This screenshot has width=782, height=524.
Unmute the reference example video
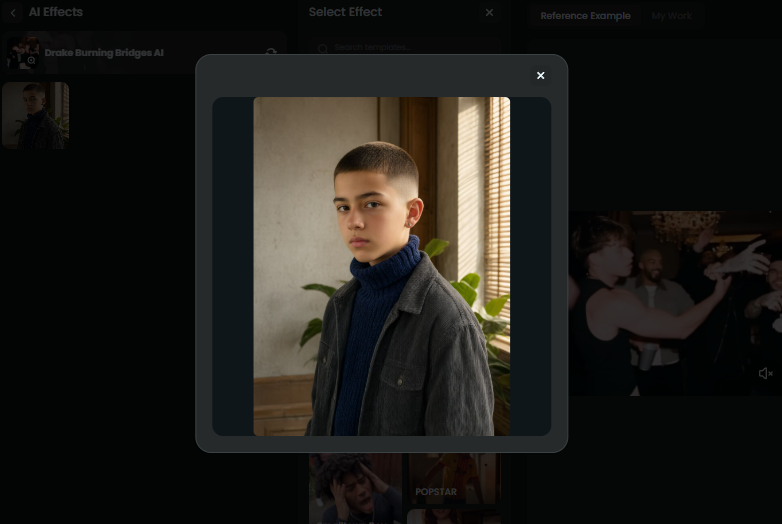765,373
